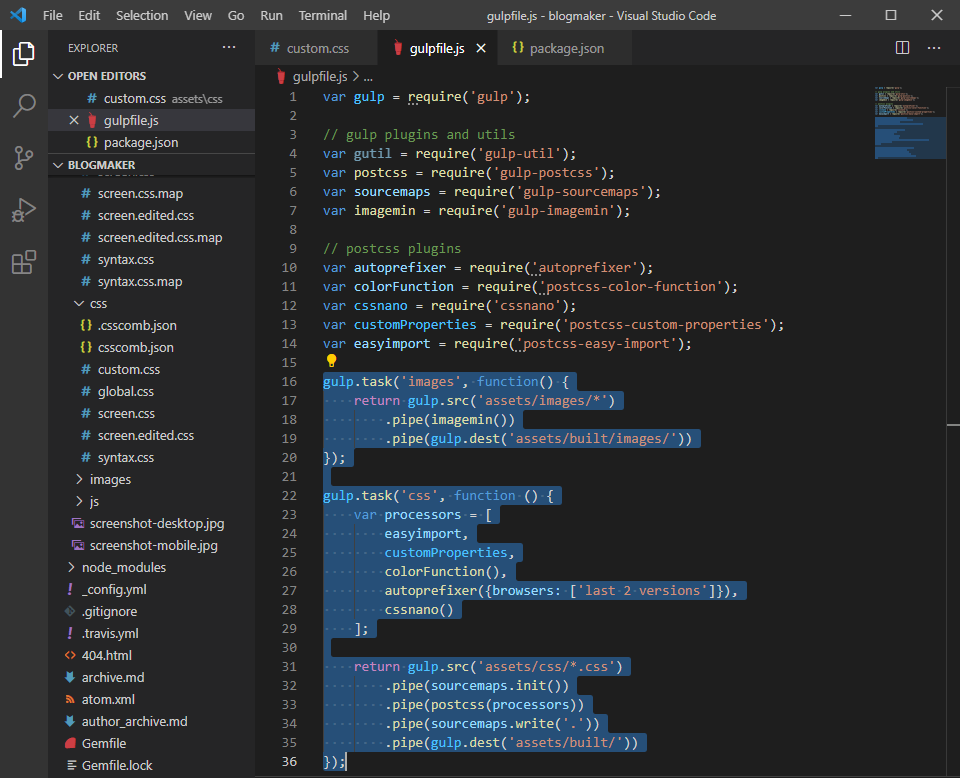Click the cursor end at line 36

pos(347,761)
